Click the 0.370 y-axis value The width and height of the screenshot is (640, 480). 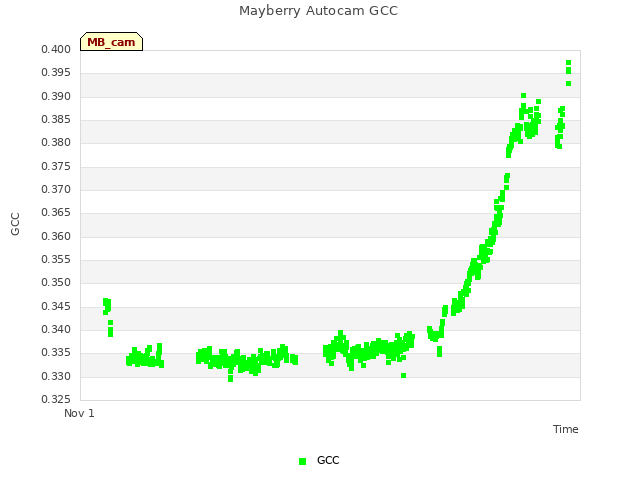56,189
